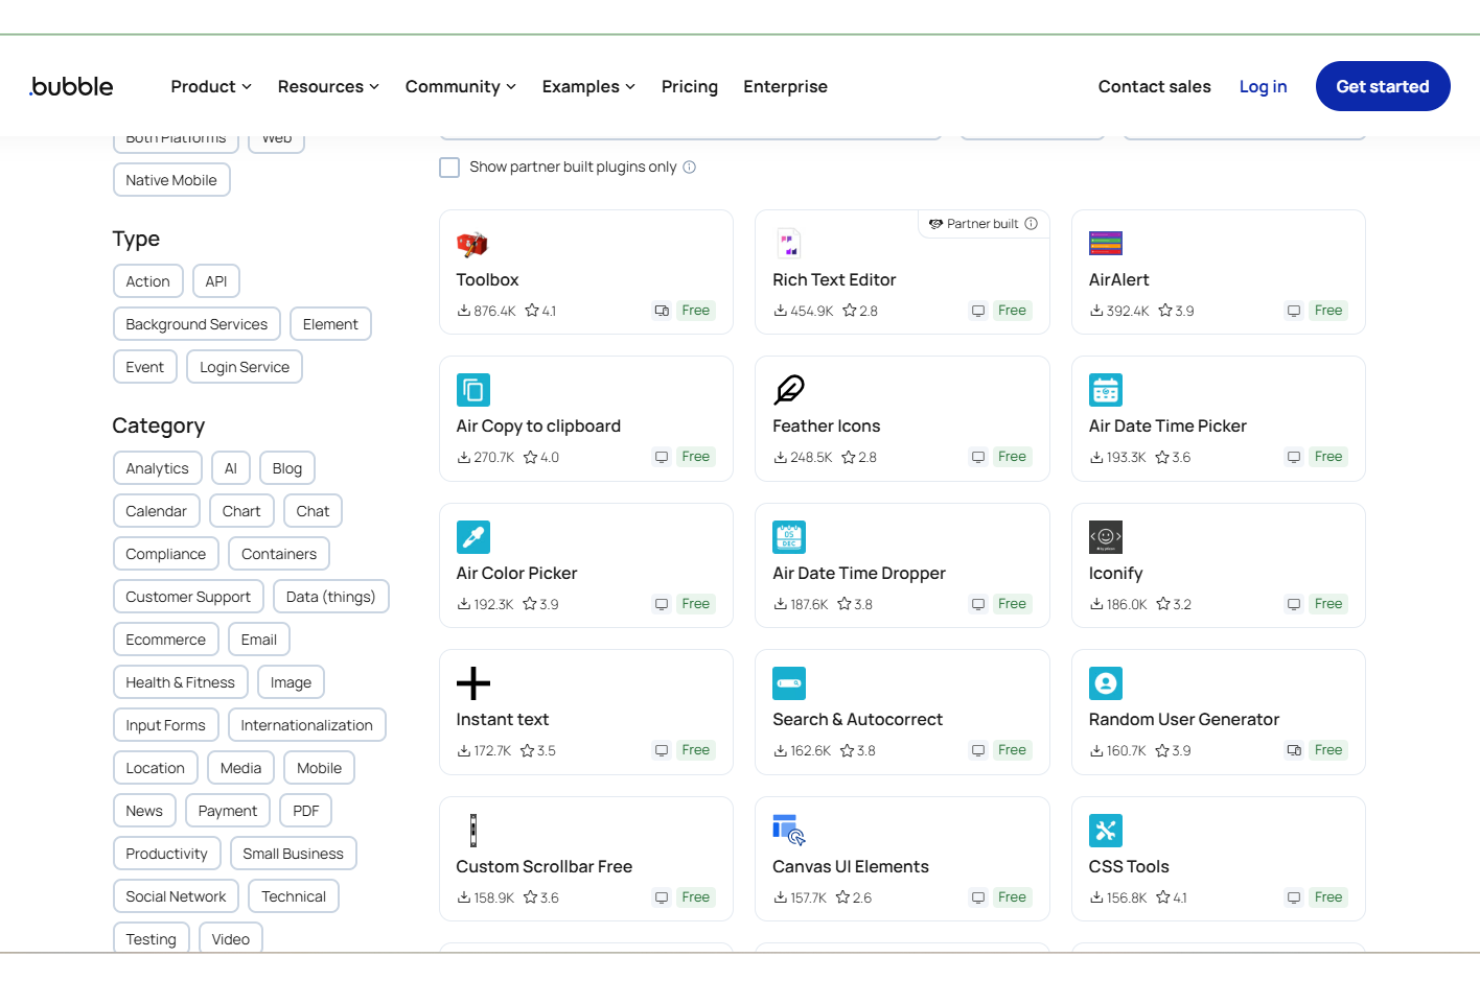1480x987 pixels.
Task: Expand the Examples menu
Action: 588,87
